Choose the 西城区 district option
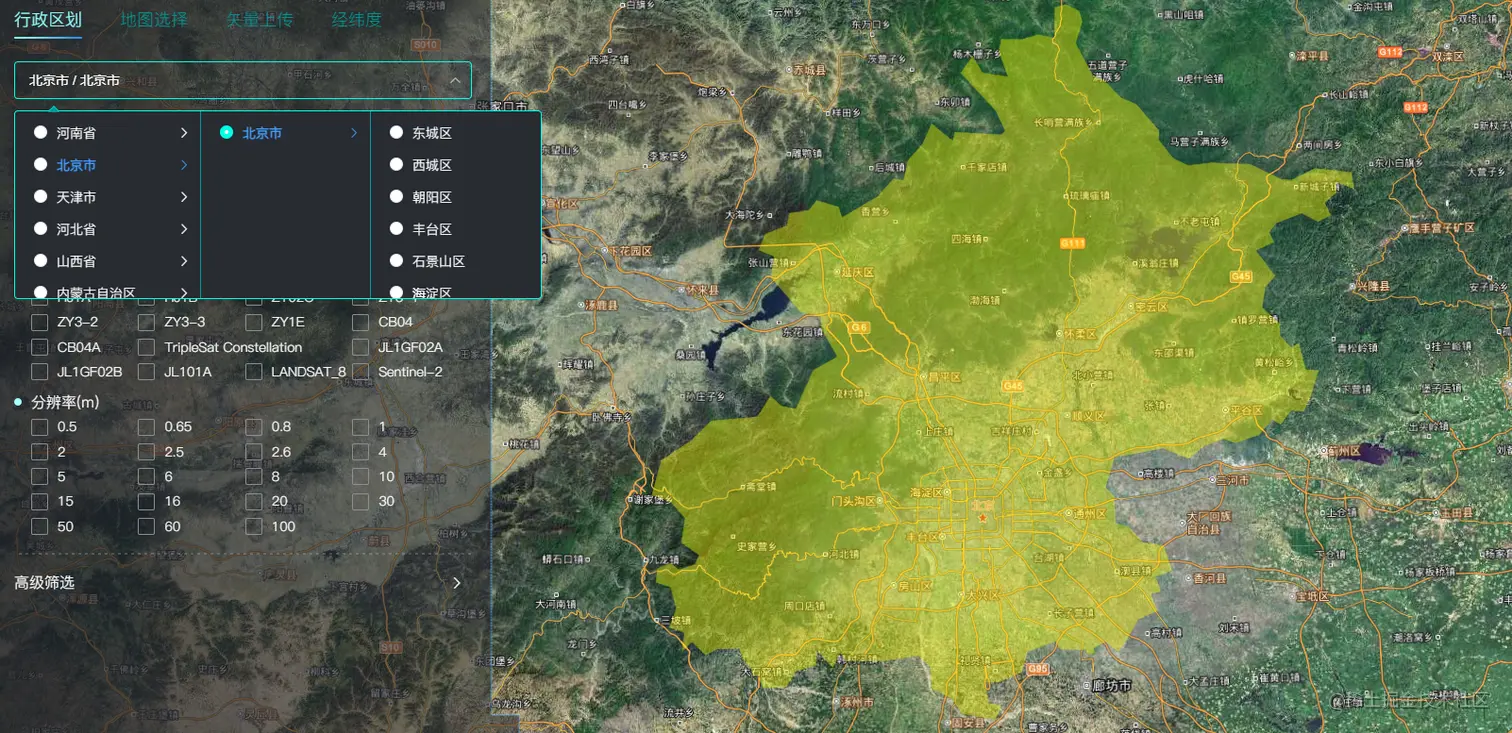1512x733 pixels. 397,165
